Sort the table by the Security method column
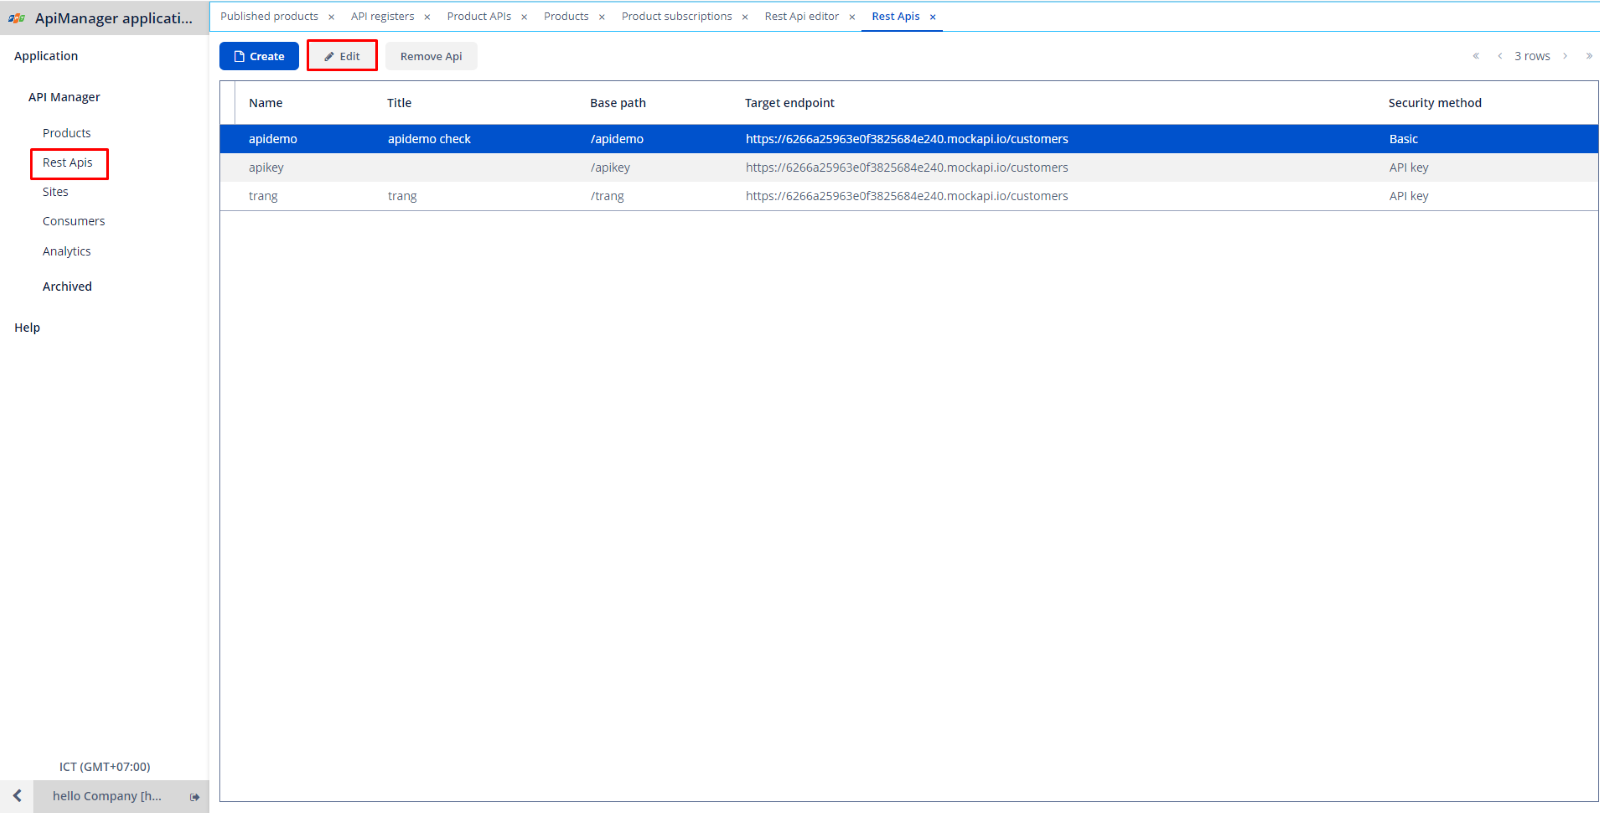1600x813 pixels. (1434, 103)
